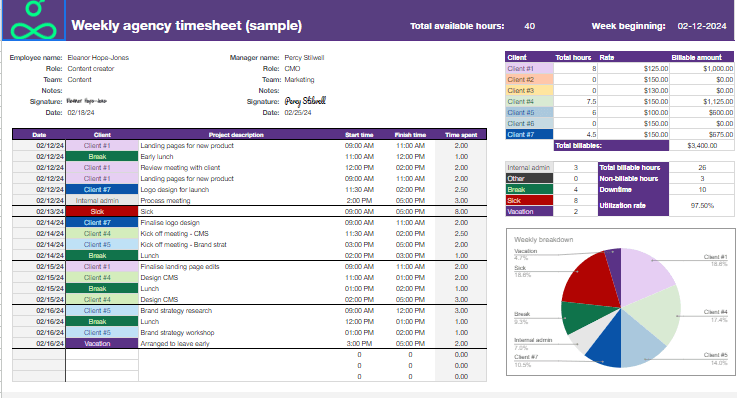Click the employee's signature image
This screenshot has width=737, height=398.
pos(86,101)
